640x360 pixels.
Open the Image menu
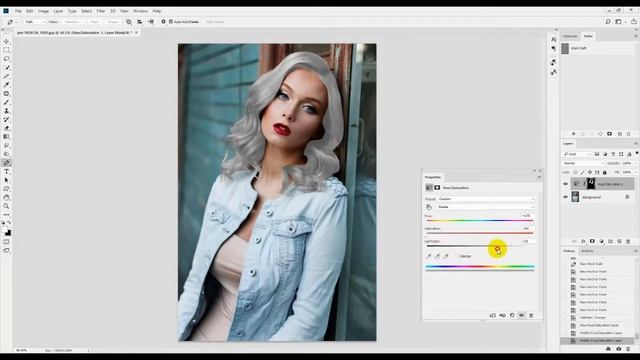click(x=43, y=11)
